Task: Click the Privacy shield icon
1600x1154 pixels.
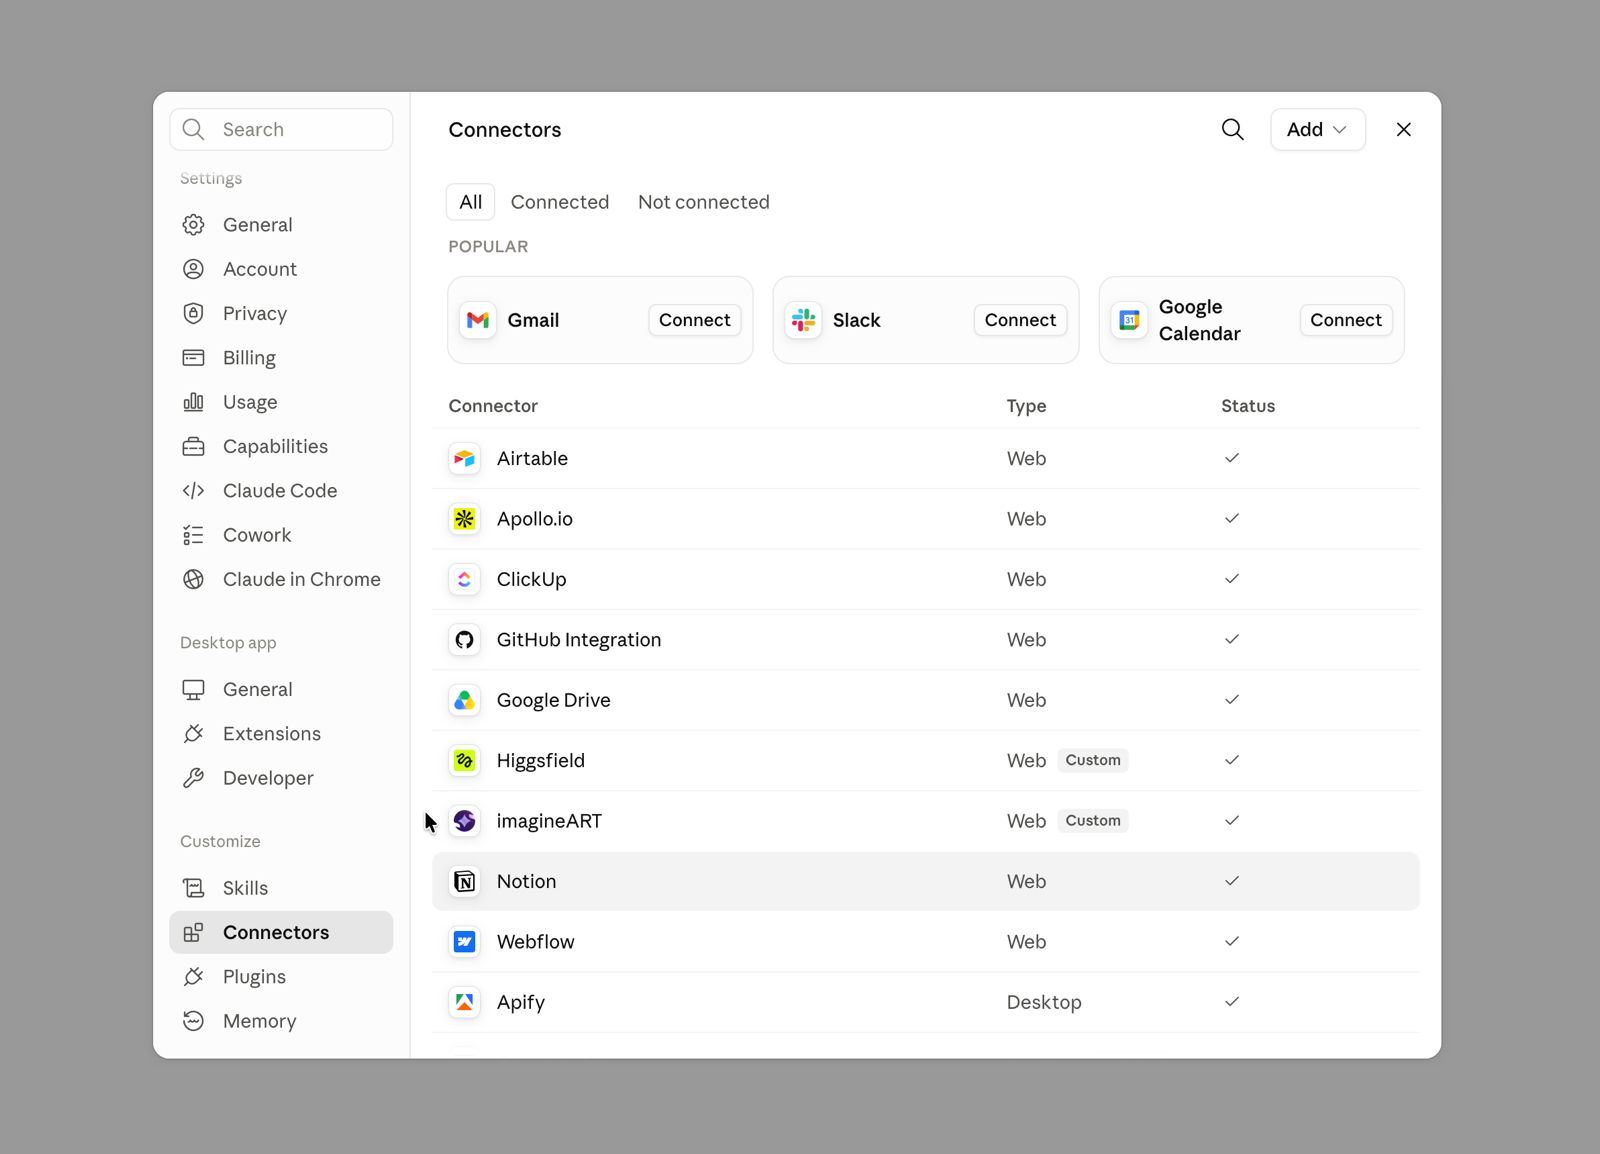Action: pos(194,314)
